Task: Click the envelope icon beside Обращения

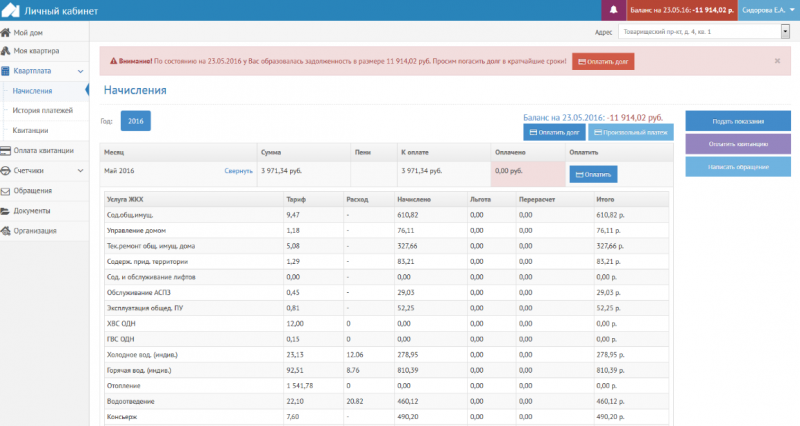Action: (7, 191)
